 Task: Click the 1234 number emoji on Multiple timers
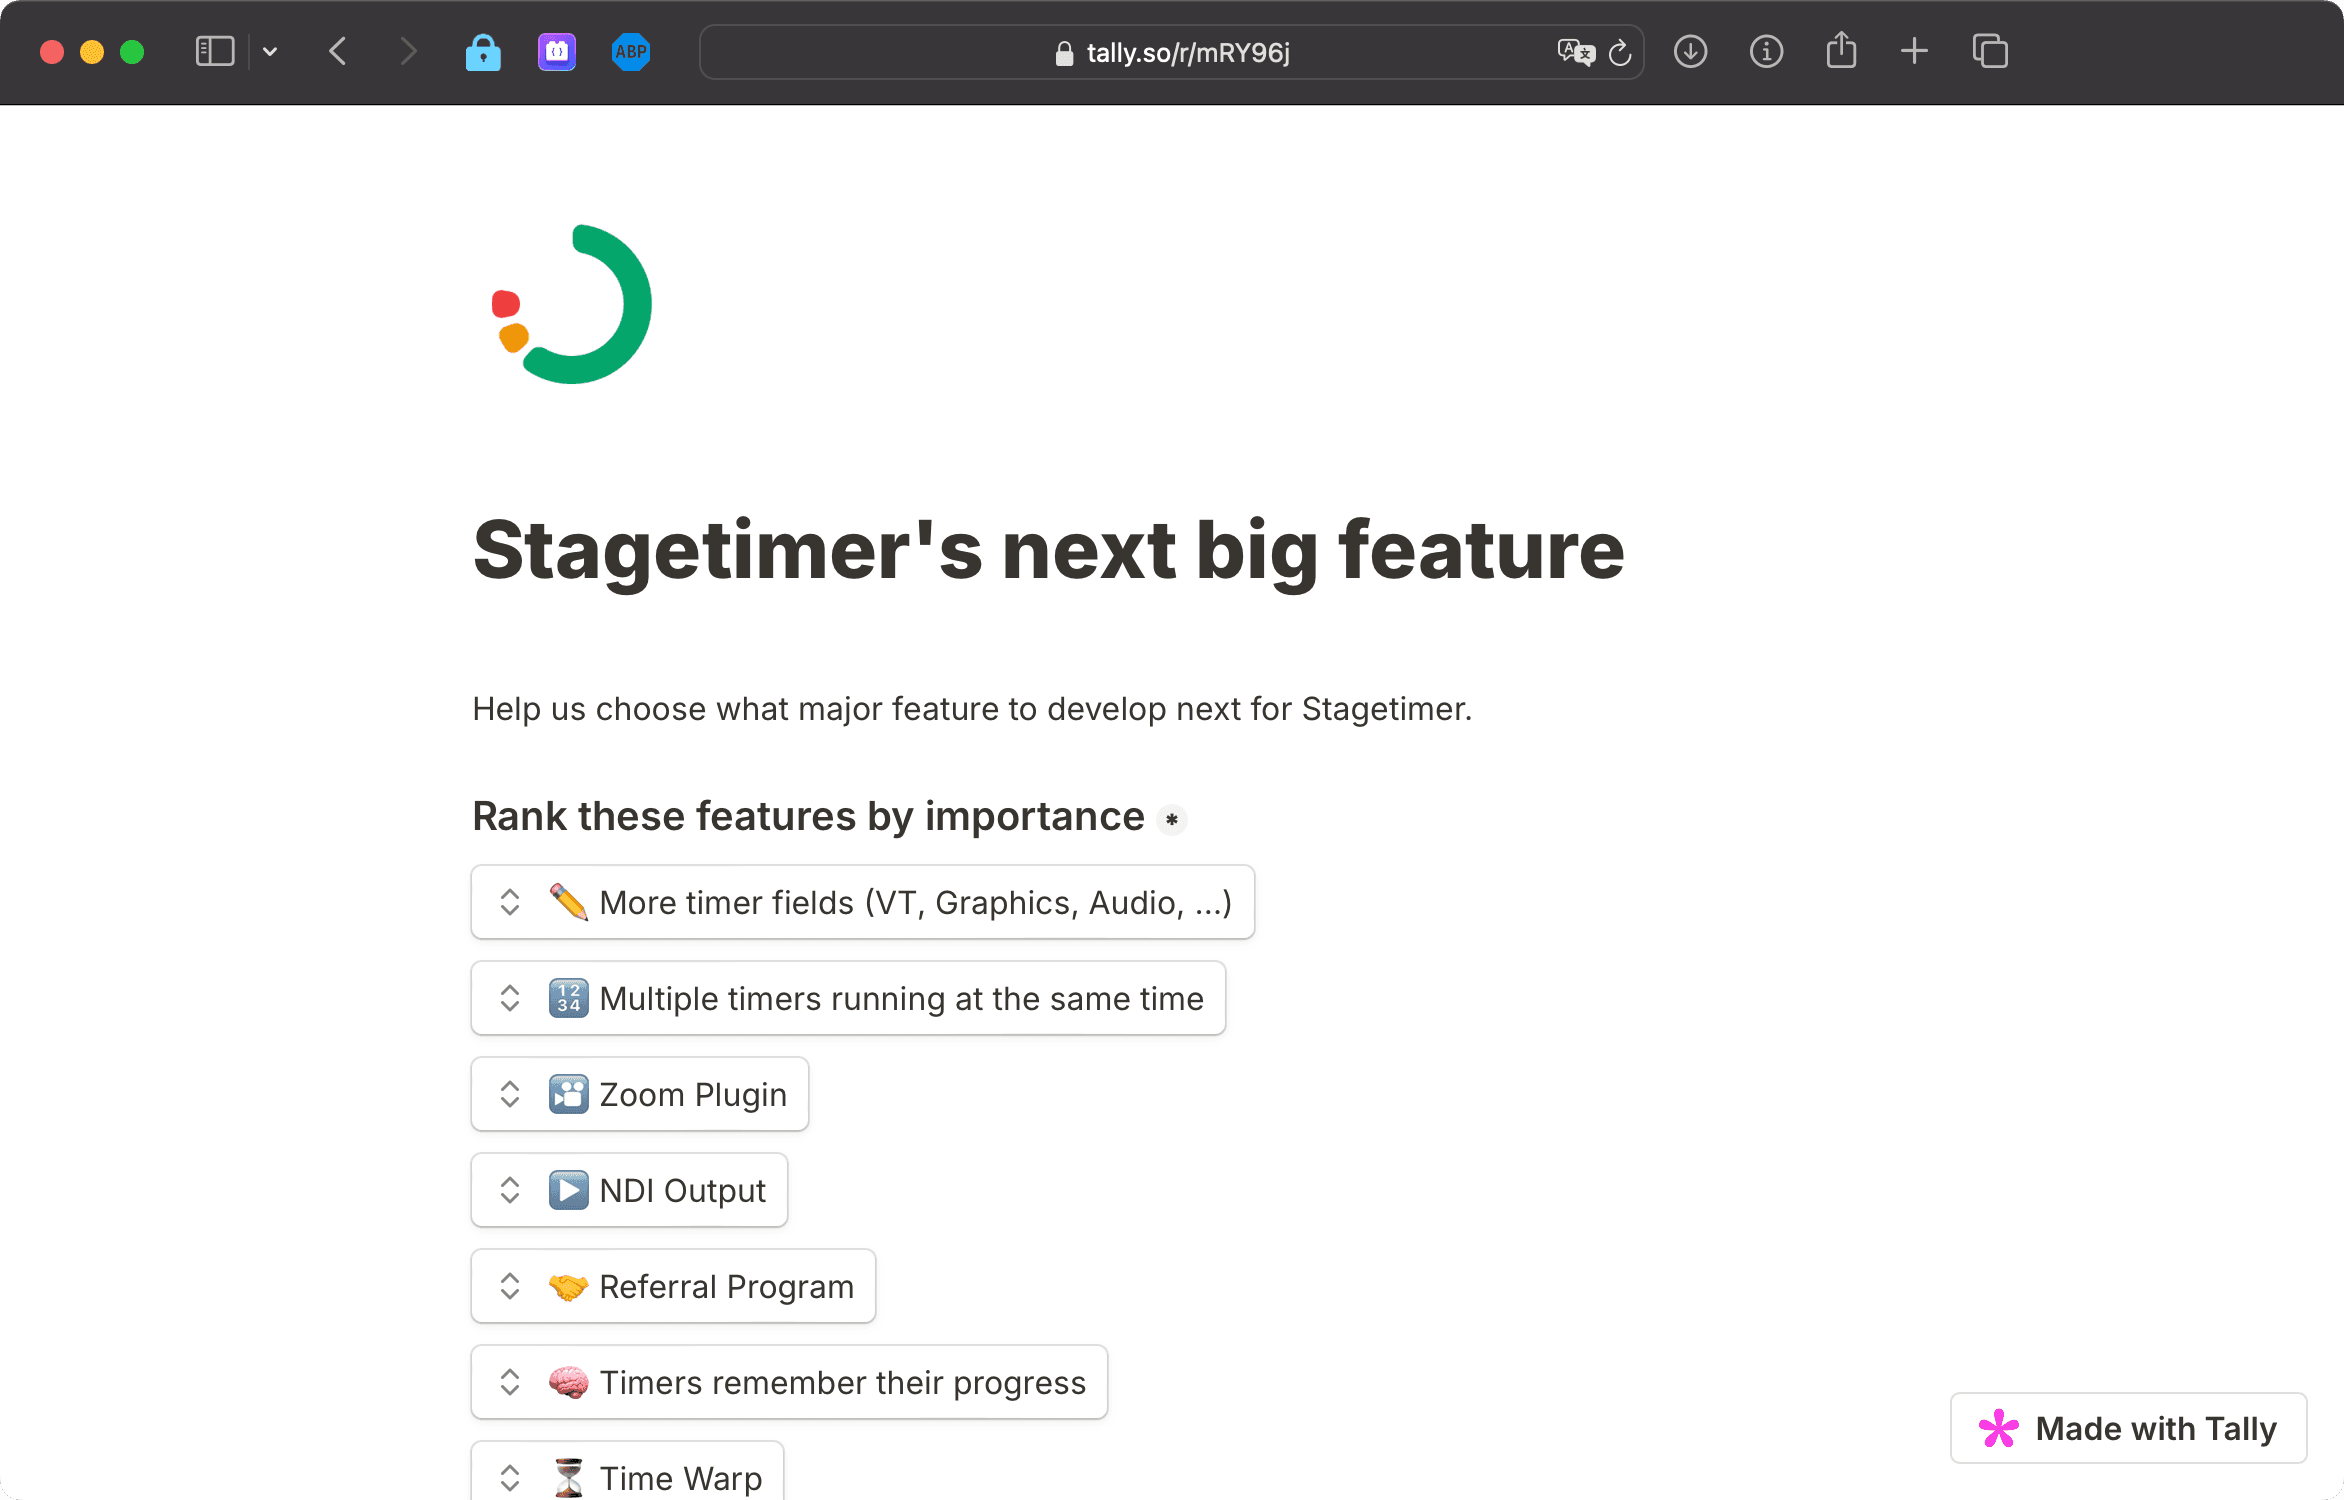tap(569, 998)
